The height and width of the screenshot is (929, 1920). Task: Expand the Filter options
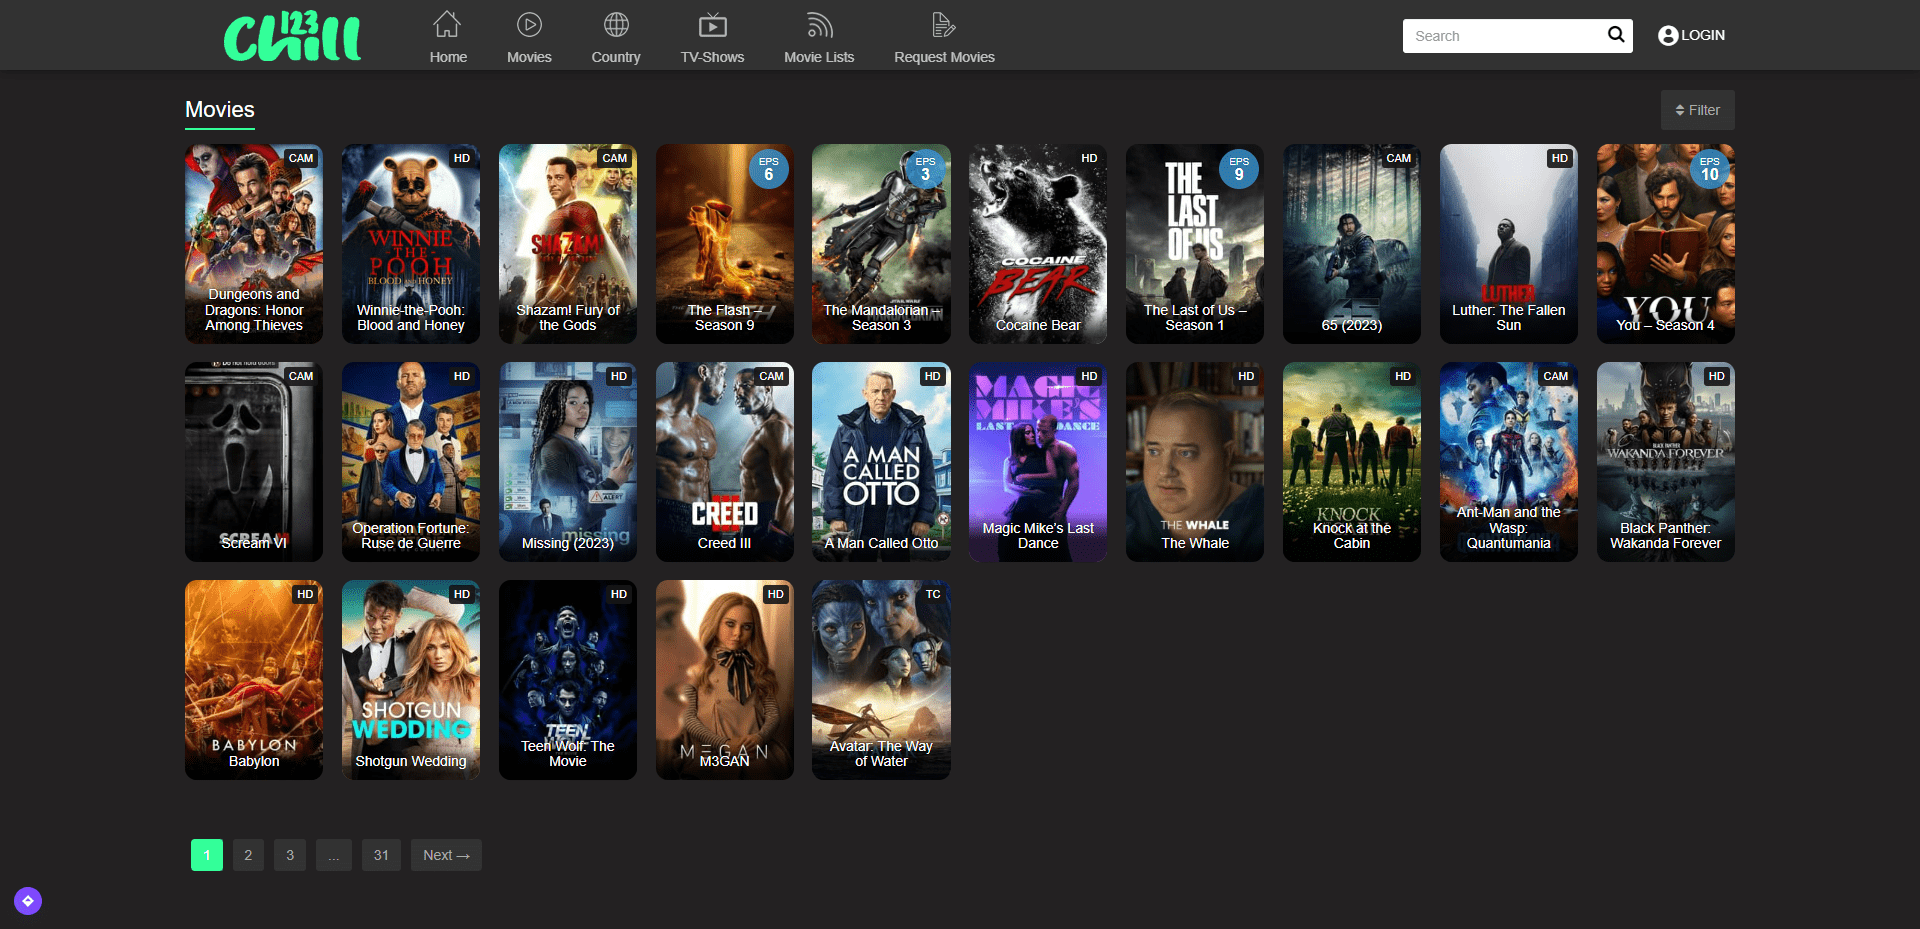[x=1697, y=110]
